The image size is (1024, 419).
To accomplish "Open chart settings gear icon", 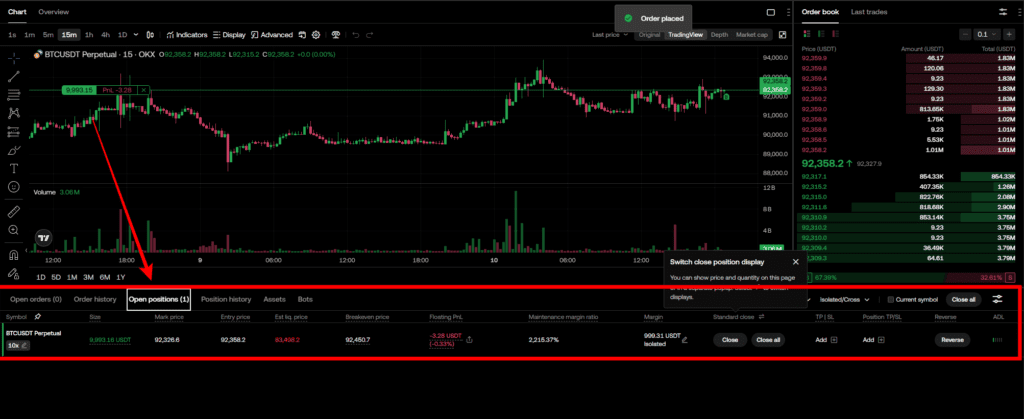I will click(x=316, y=34).
